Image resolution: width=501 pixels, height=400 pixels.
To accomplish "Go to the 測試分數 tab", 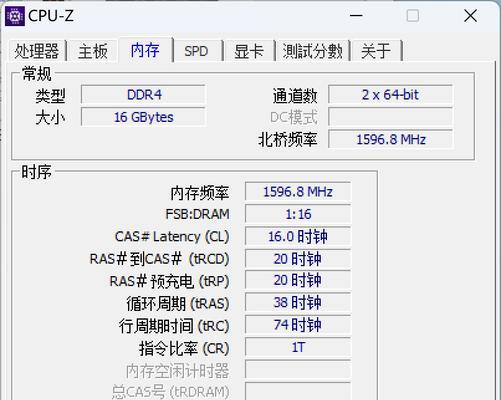I will tap(312, 51).
